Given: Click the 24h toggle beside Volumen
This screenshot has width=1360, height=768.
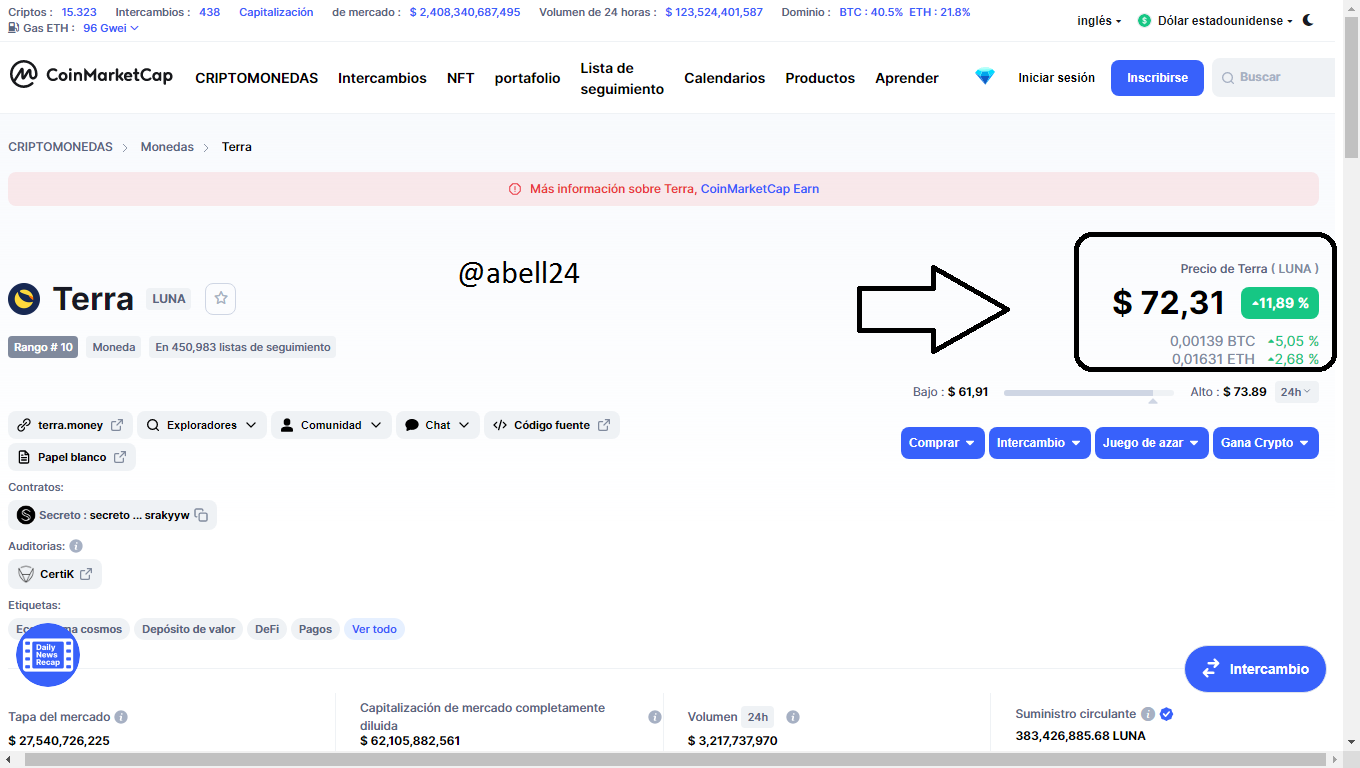Looking at the screenshot, I should click(757, 717).
